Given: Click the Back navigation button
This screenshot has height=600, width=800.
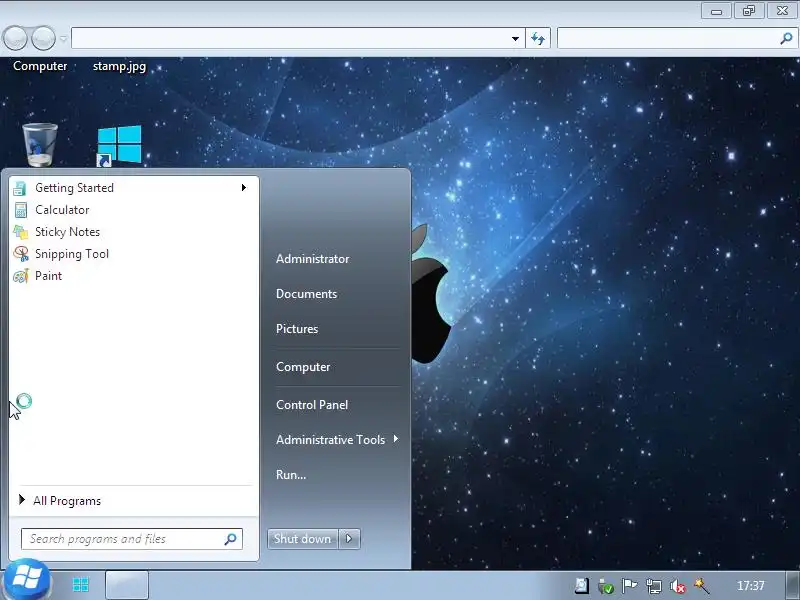Looking at the screenshot, I should [x=15, y=38].
